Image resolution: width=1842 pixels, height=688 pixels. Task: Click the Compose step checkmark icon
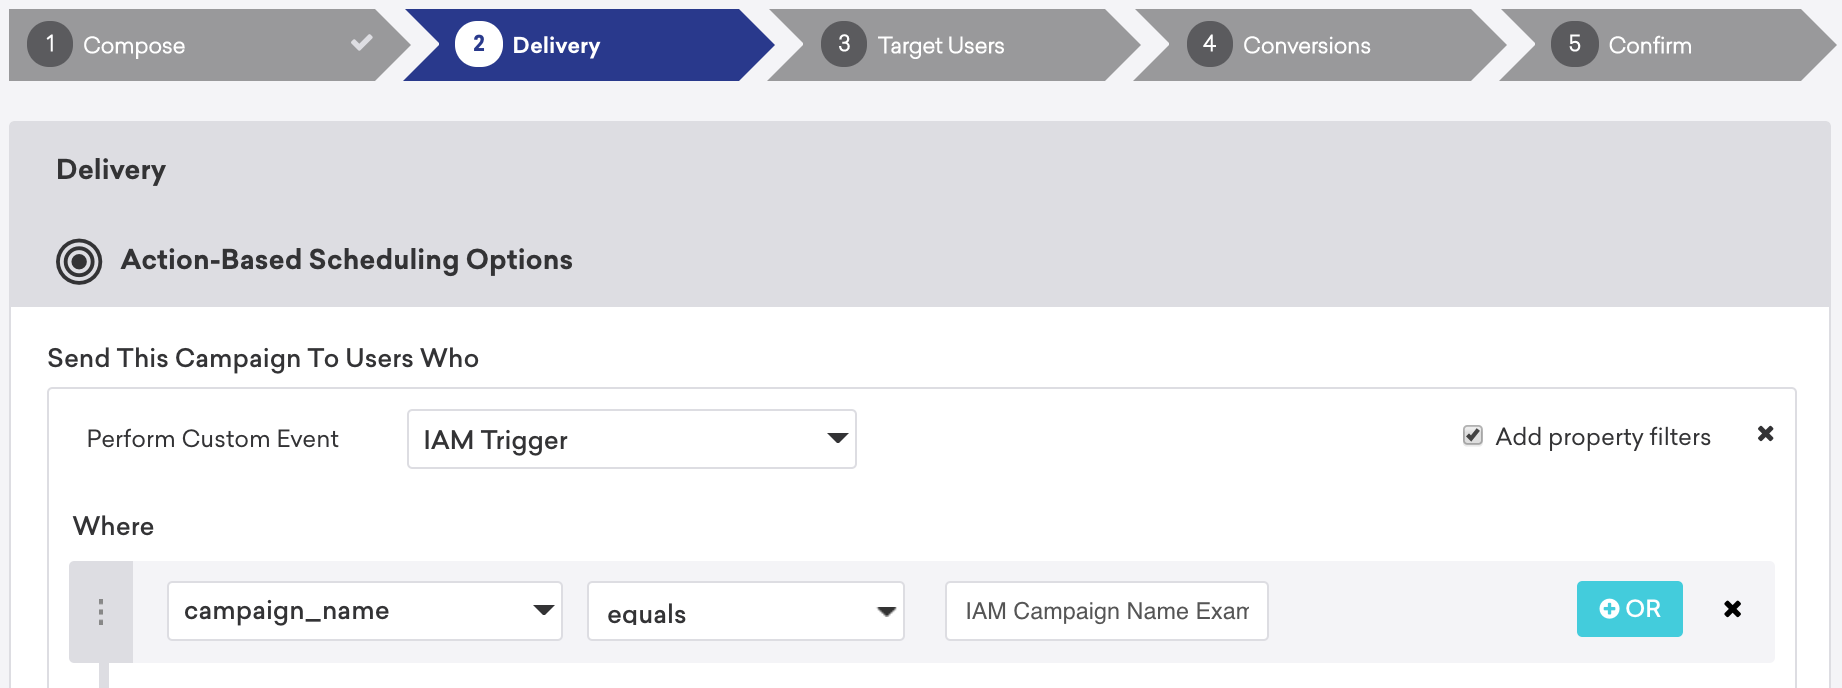(362, 43)
